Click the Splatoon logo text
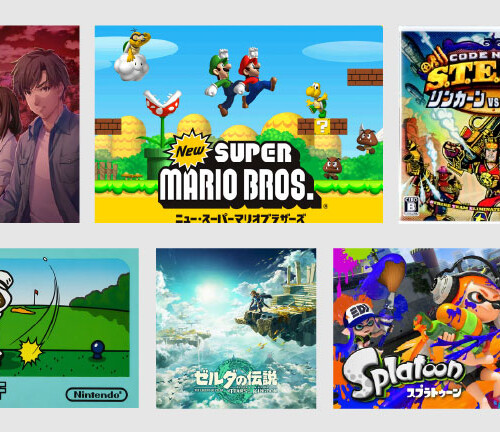Viewport: 500px width, 432px height. (x=403, y=373)
